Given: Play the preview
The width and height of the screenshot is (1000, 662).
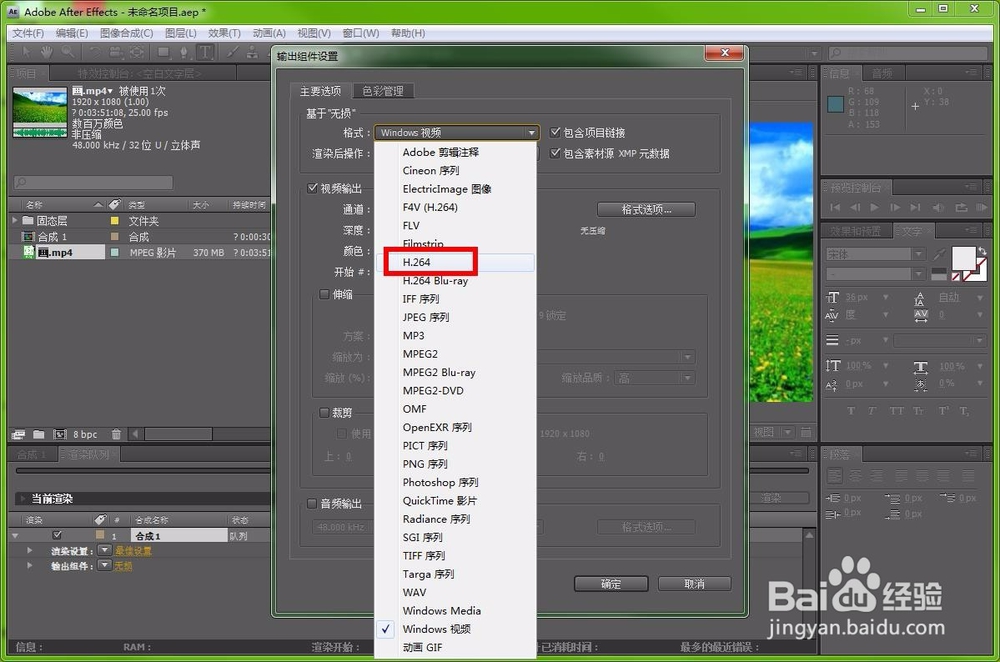Looking at the screenshot, I should point(874,207).
